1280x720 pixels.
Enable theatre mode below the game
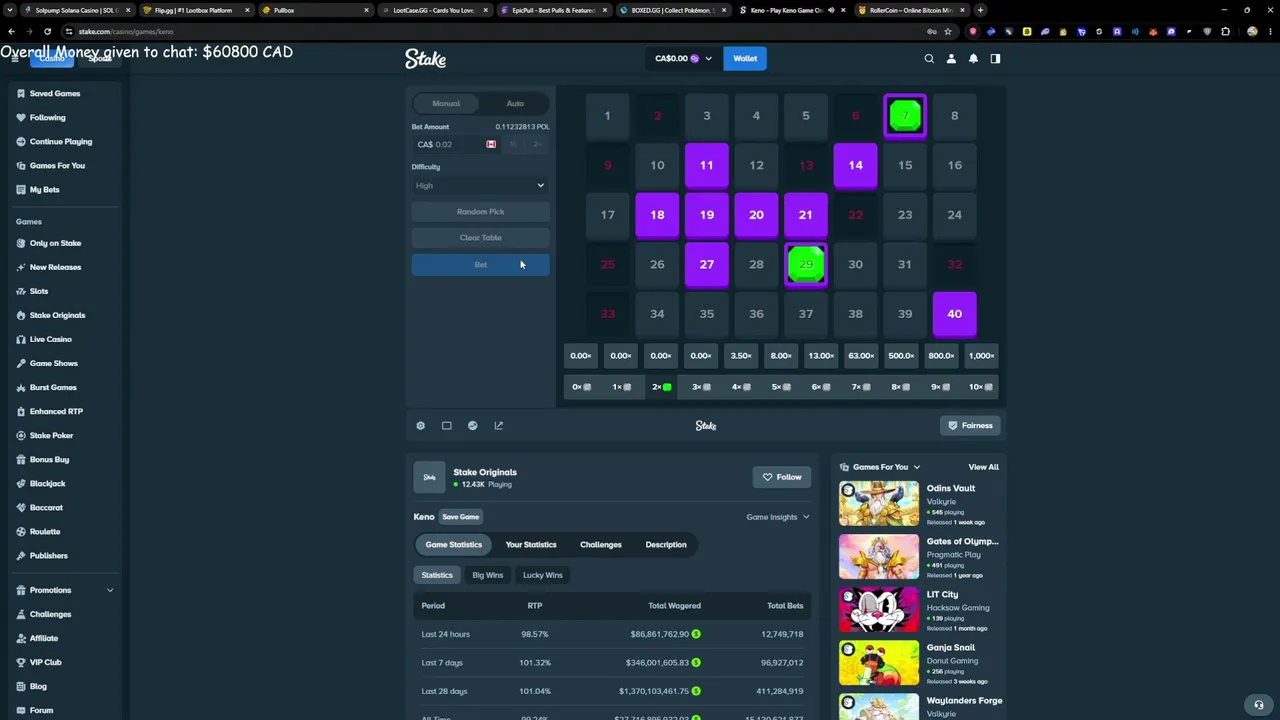point(447,426)
